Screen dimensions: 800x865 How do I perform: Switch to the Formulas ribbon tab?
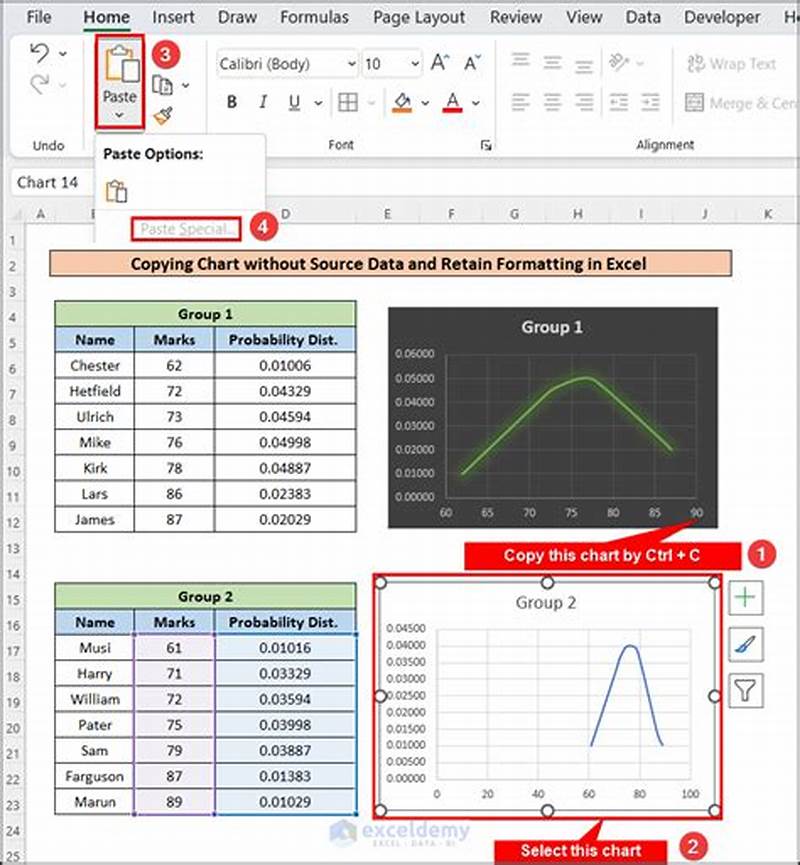[313, 17]
